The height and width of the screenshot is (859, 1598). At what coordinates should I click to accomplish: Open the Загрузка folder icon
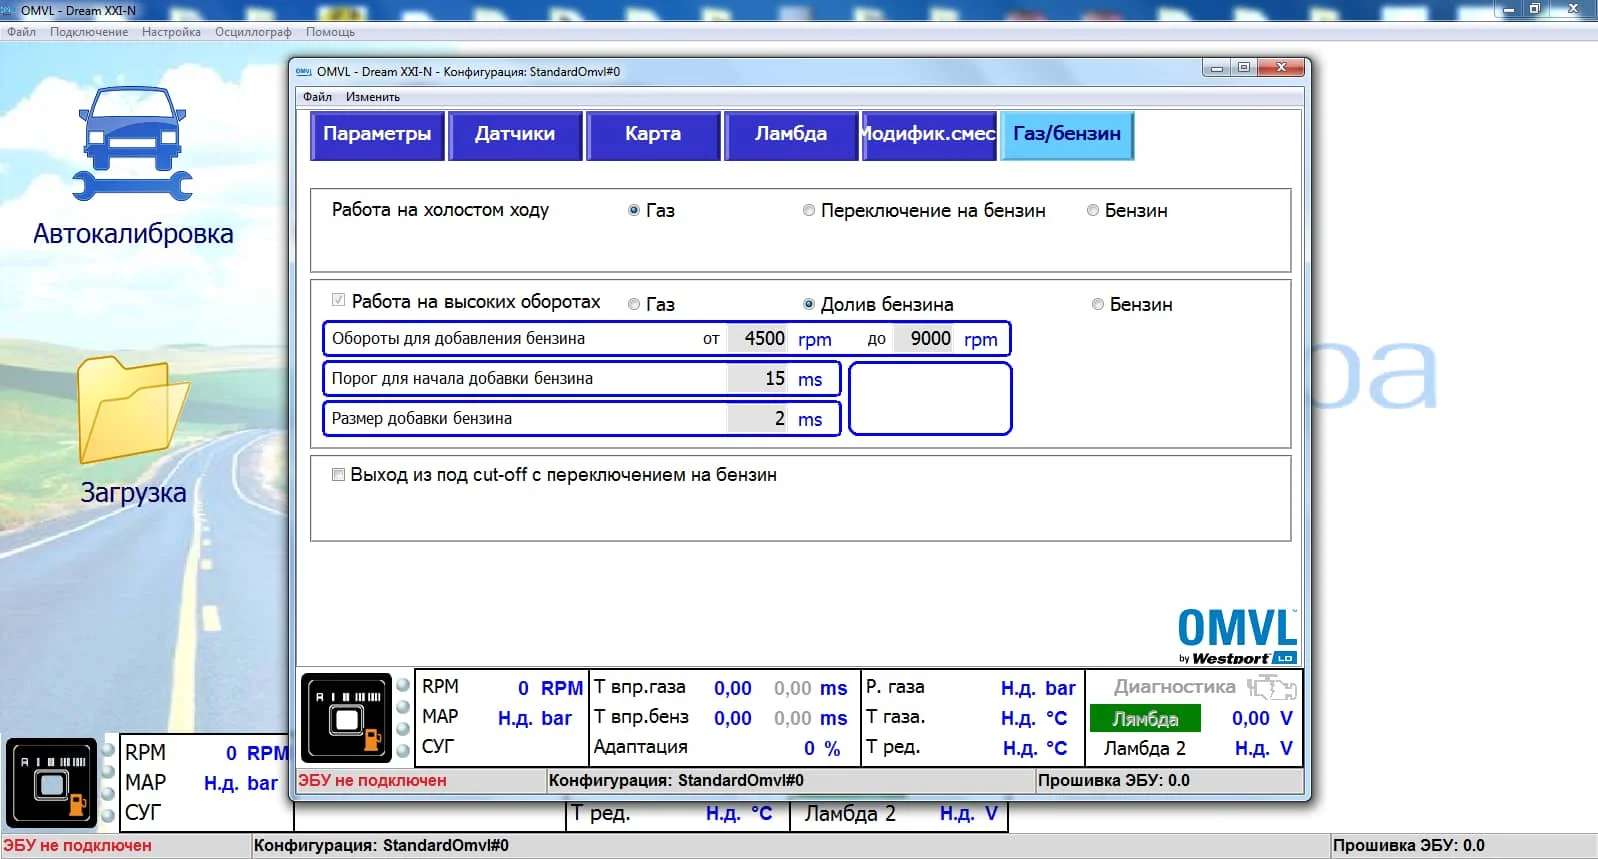click(132, 410)
